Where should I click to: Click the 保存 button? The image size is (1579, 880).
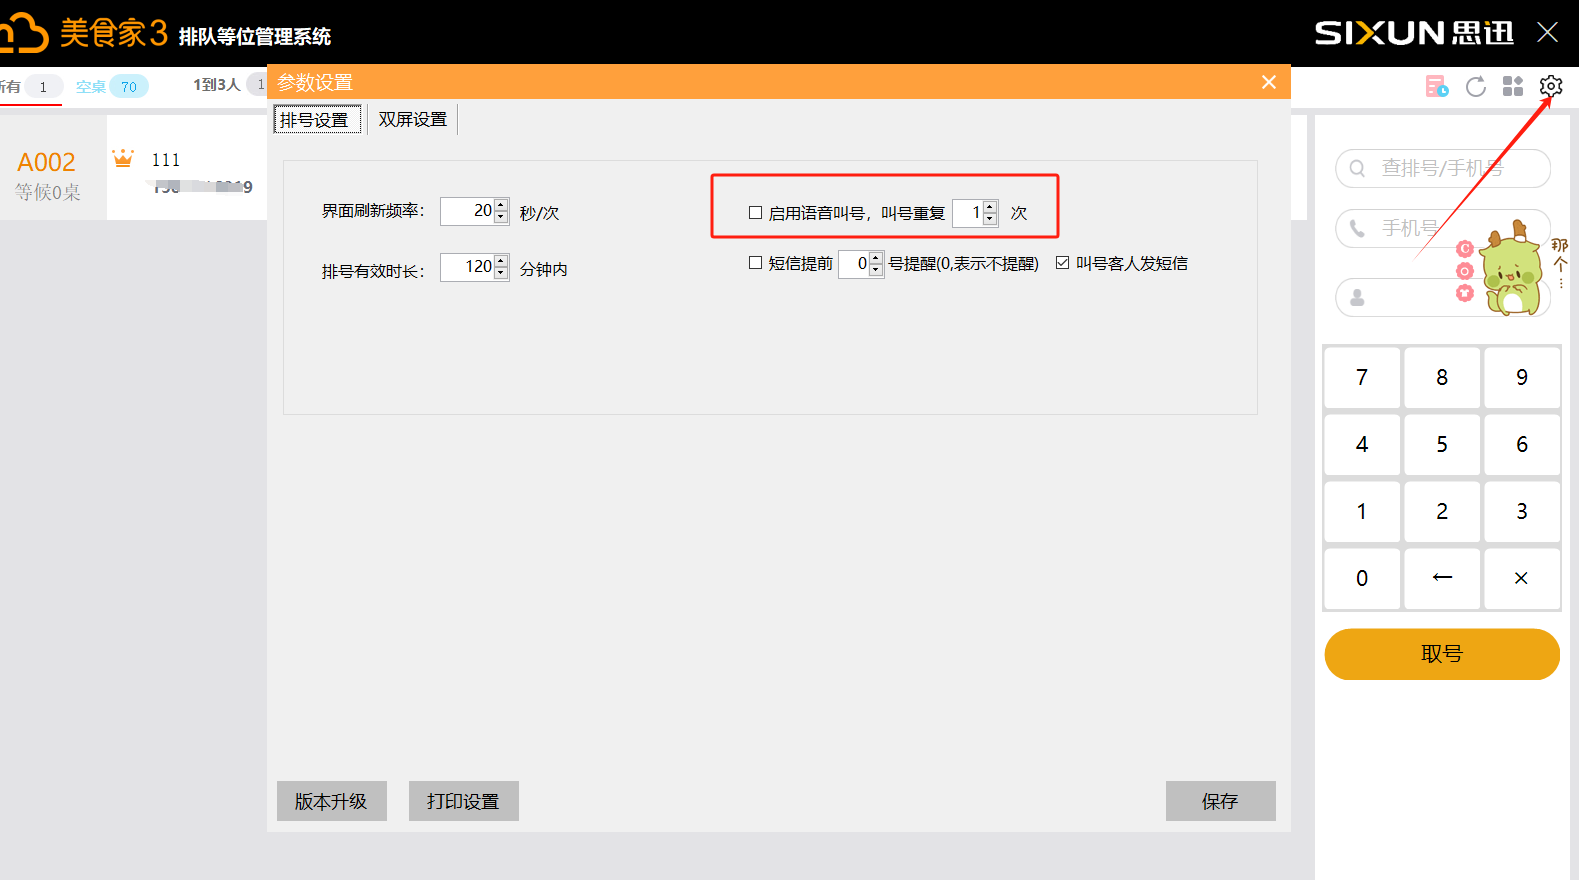(x=1220, y=801)
